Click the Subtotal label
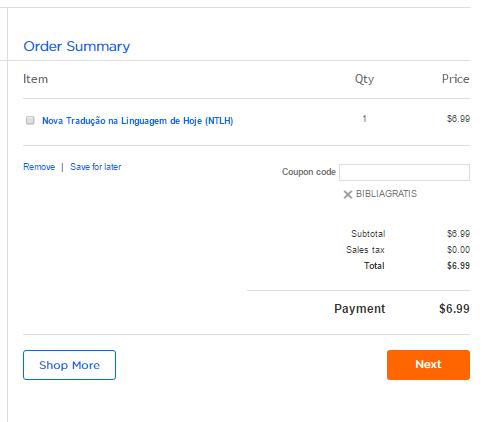The image size is (491, 422). (x=368, y=234)
